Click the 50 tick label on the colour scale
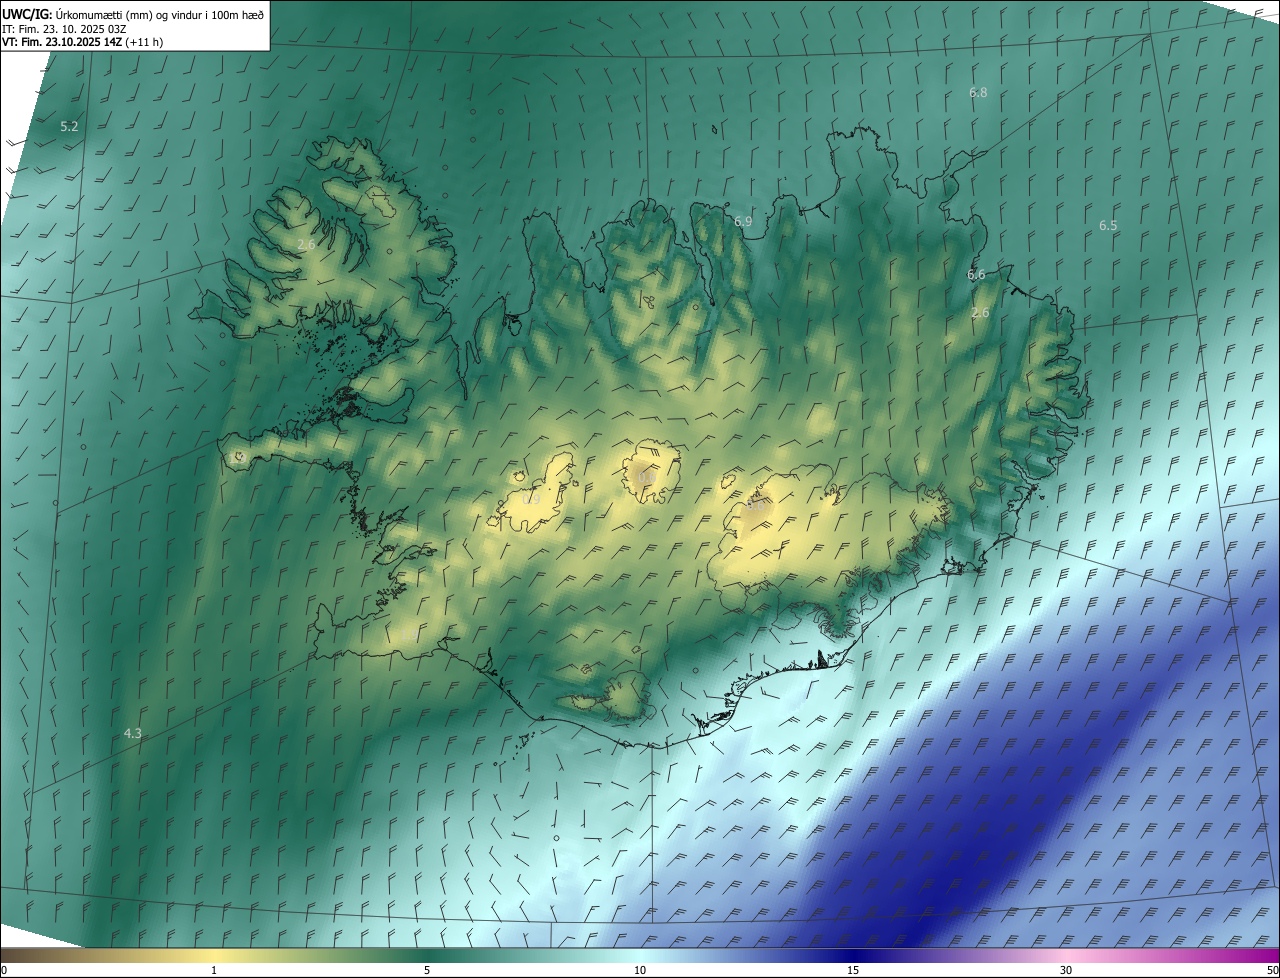Viewport: 1280px width, 978px height. tap(1272, 970)
